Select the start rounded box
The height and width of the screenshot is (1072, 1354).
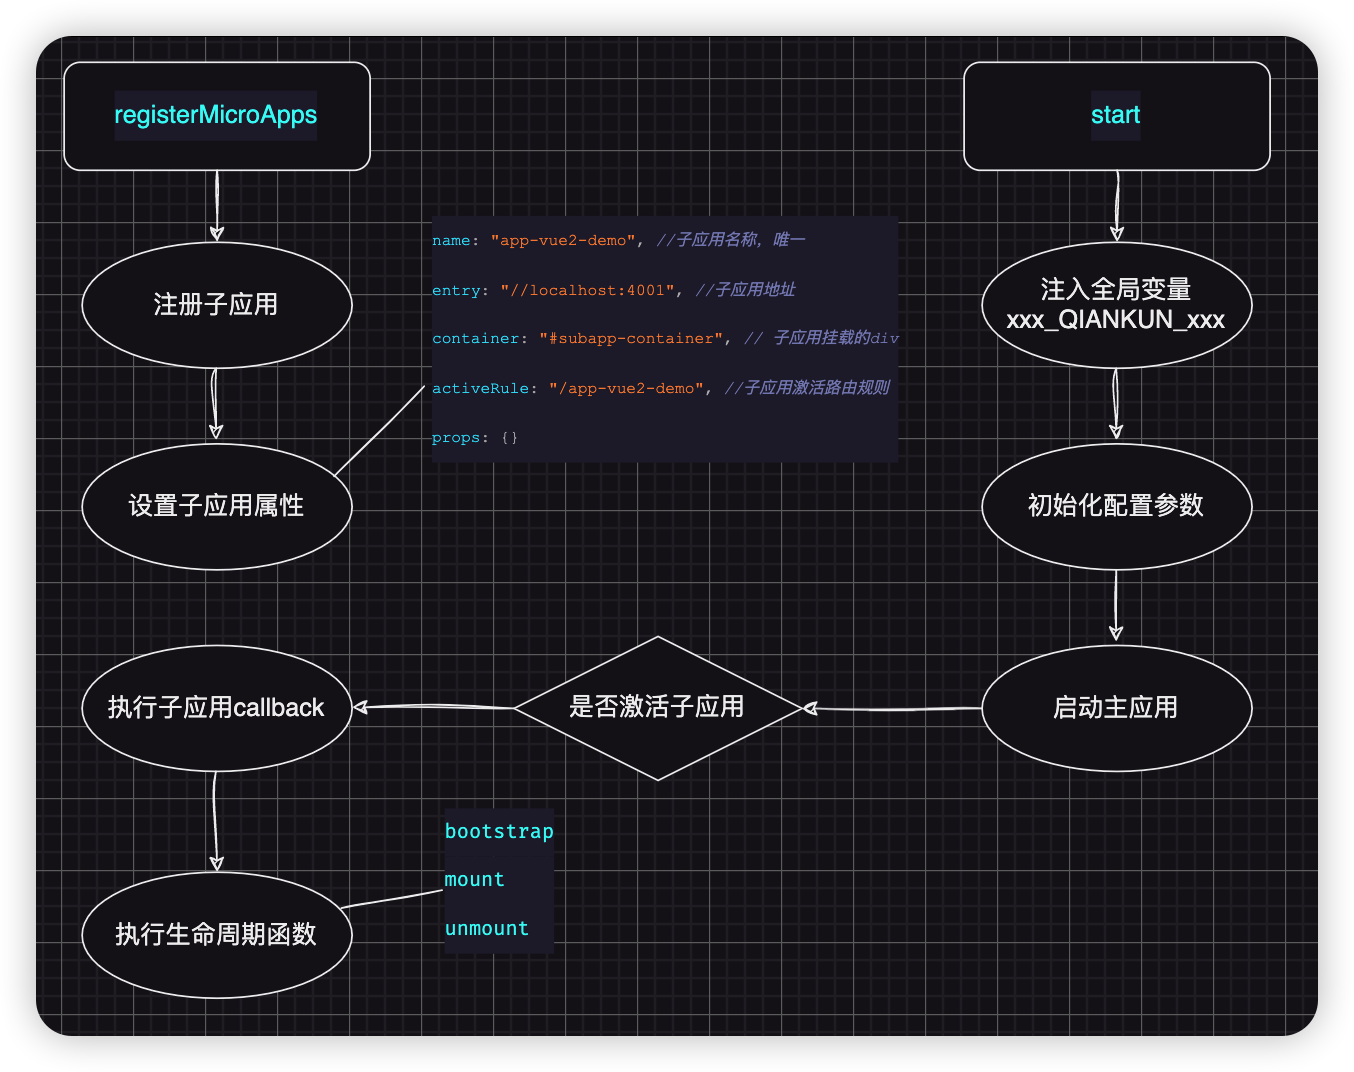click(1116, 116)
